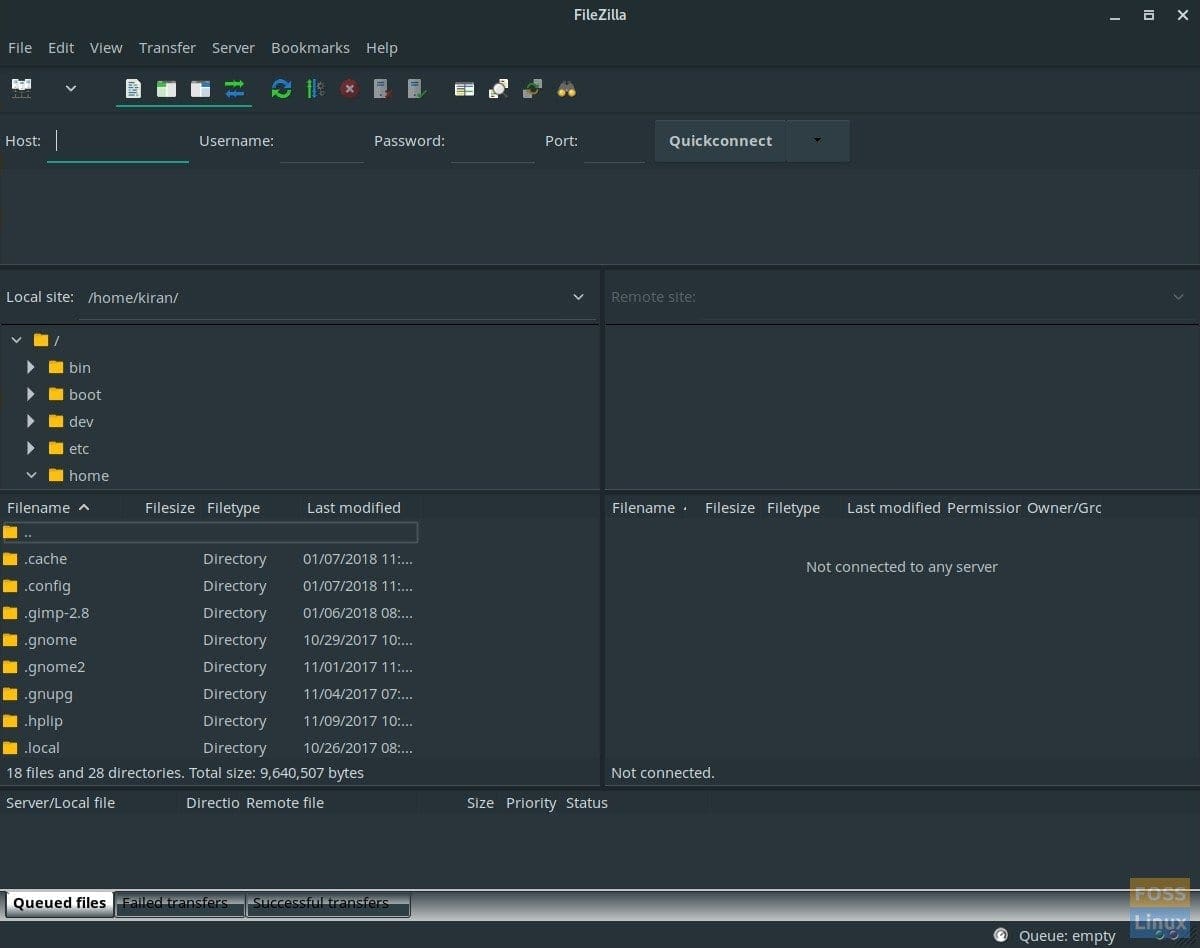Select the .gimp-2.8 directory row
The height and width of the screenshot is (948, 1200).
point(210,613)
